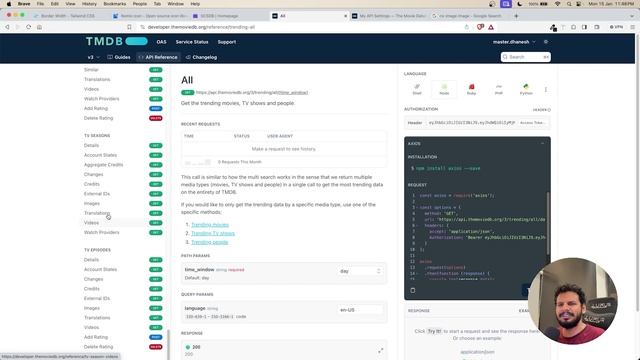Follow the 'Trending TV shows' link

point(213,233)
